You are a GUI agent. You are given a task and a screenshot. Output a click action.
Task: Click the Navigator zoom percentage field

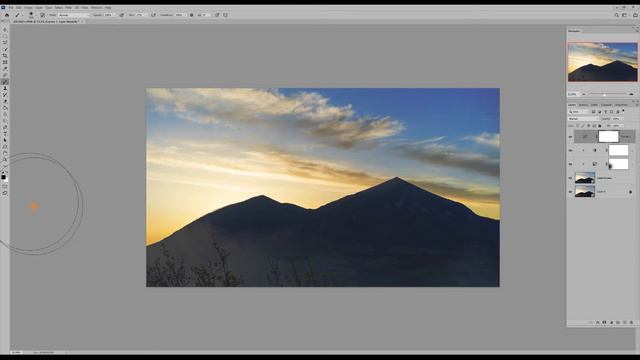pos(573,94)
